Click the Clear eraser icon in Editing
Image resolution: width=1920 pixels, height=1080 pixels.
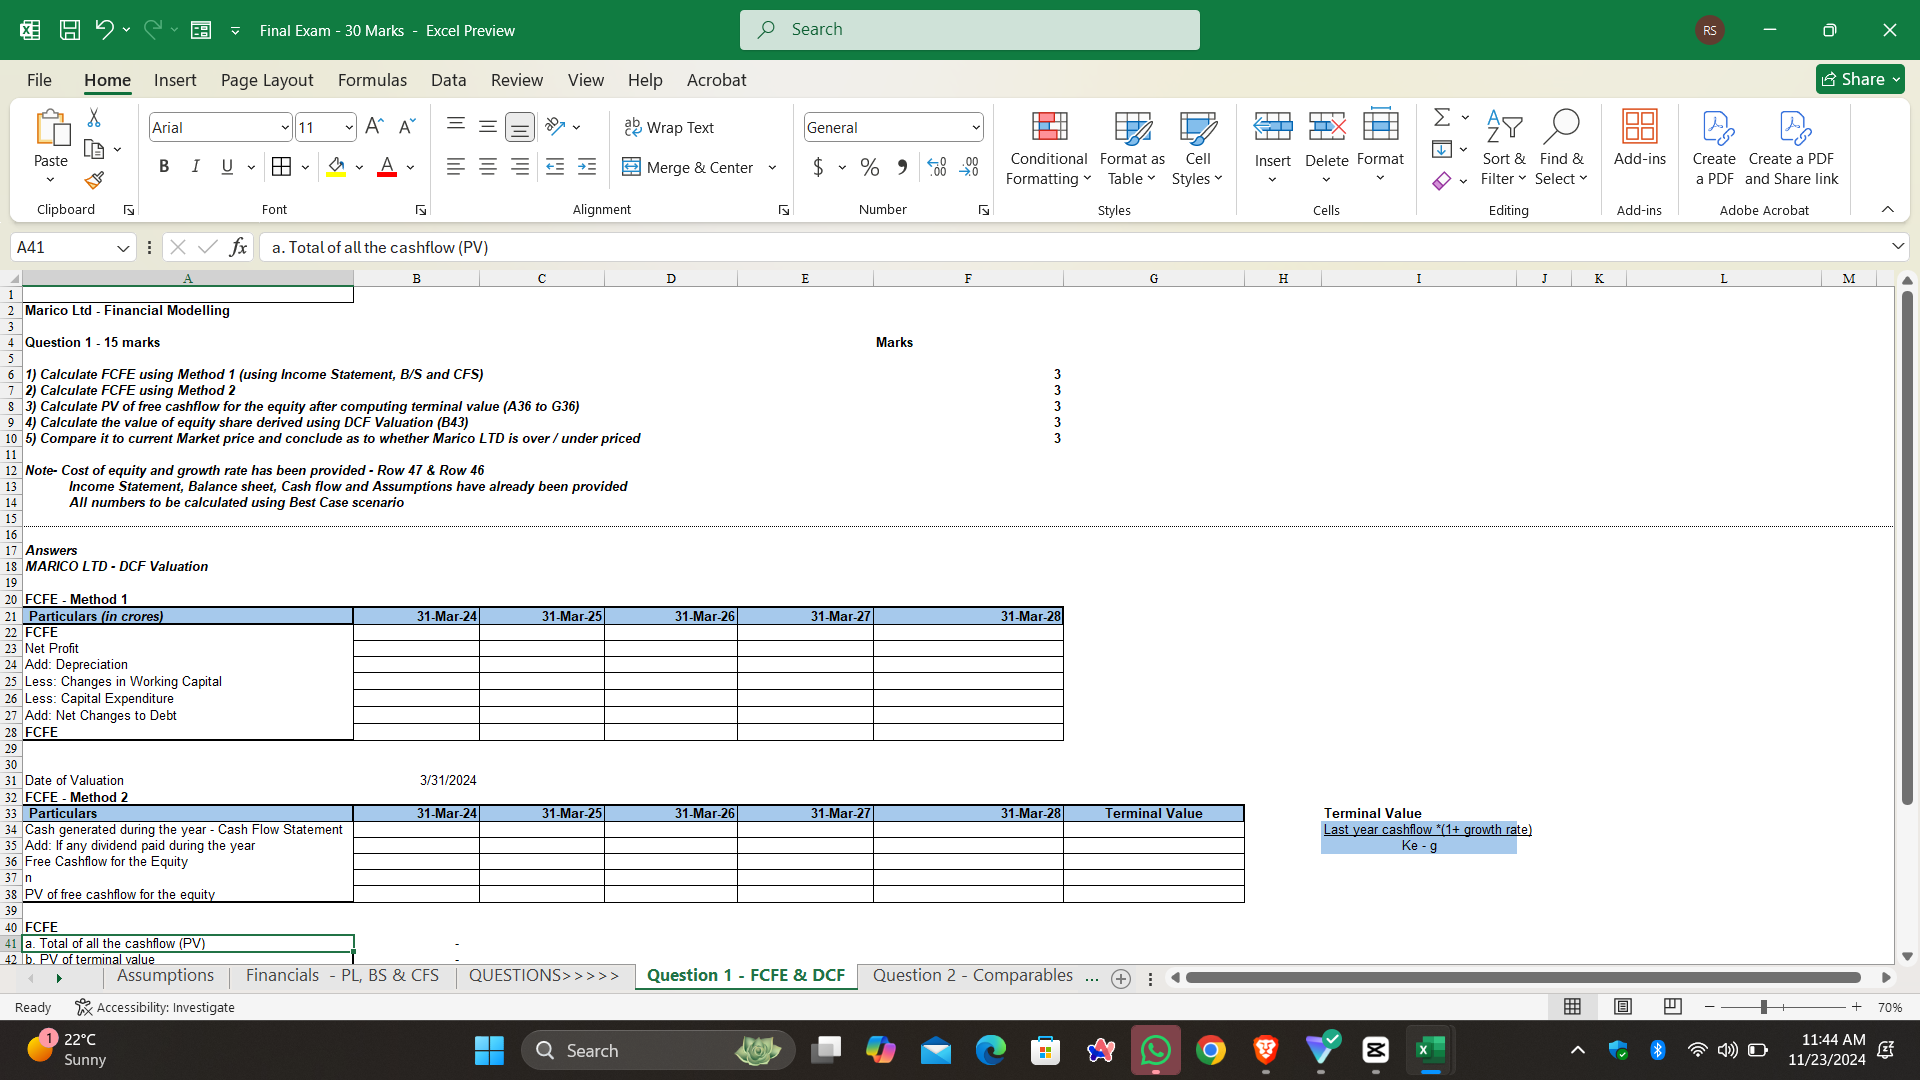click(x=1442, y=181)
